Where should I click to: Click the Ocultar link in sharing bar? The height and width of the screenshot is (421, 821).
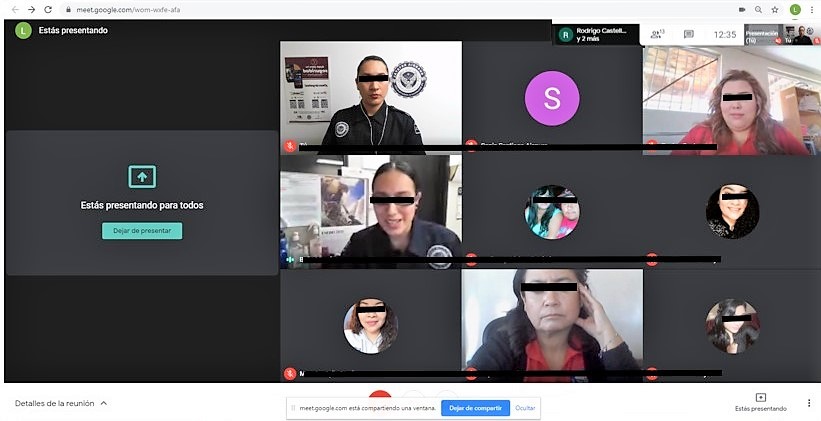tap(525, 408)
